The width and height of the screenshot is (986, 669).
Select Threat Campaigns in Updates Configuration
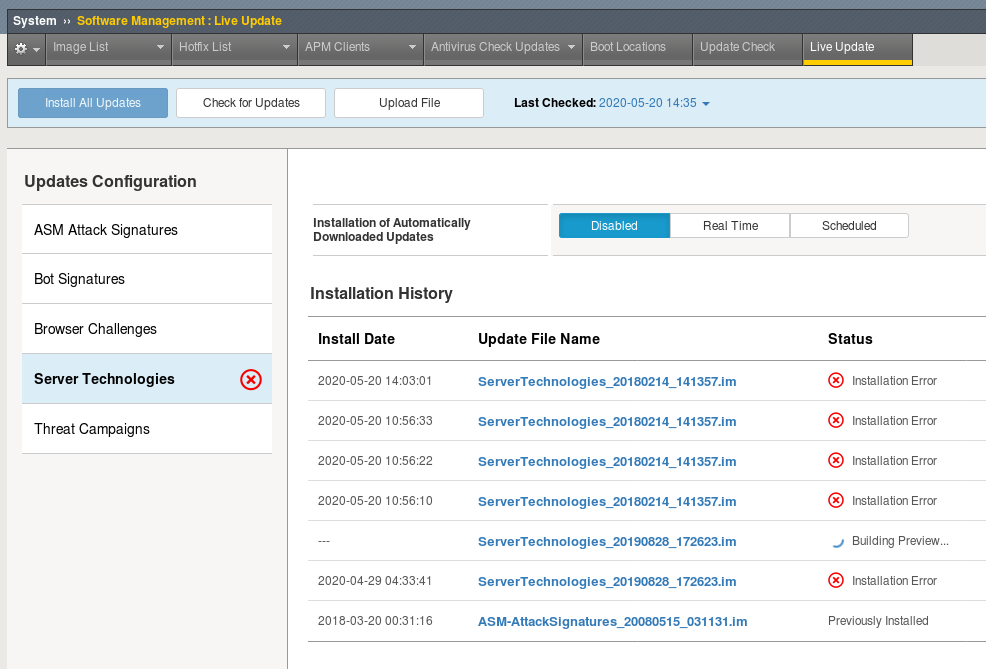tap(91, 429)
